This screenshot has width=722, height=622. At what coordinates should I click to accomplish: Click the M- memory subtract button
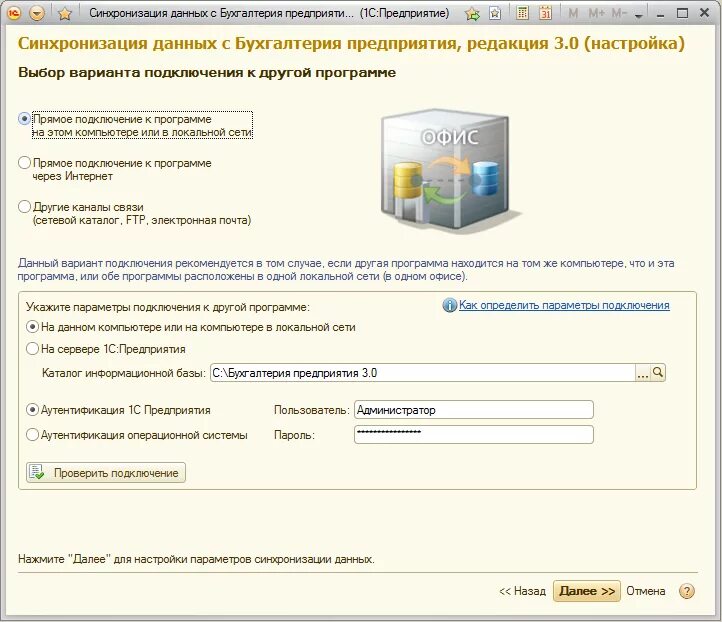(619, 13)
